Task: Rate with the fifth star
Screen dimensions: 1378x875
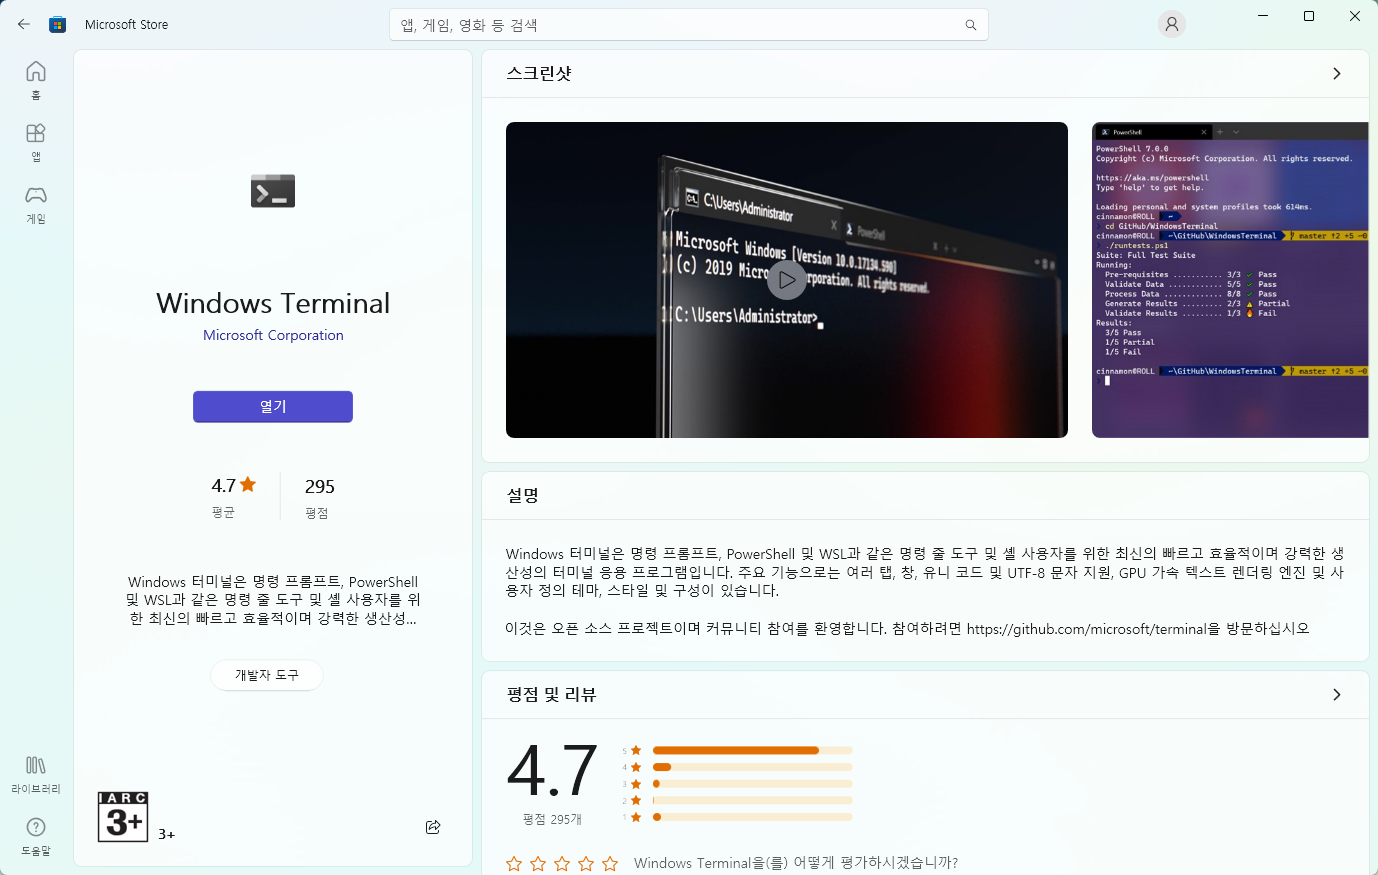Action: click(610, 863)
